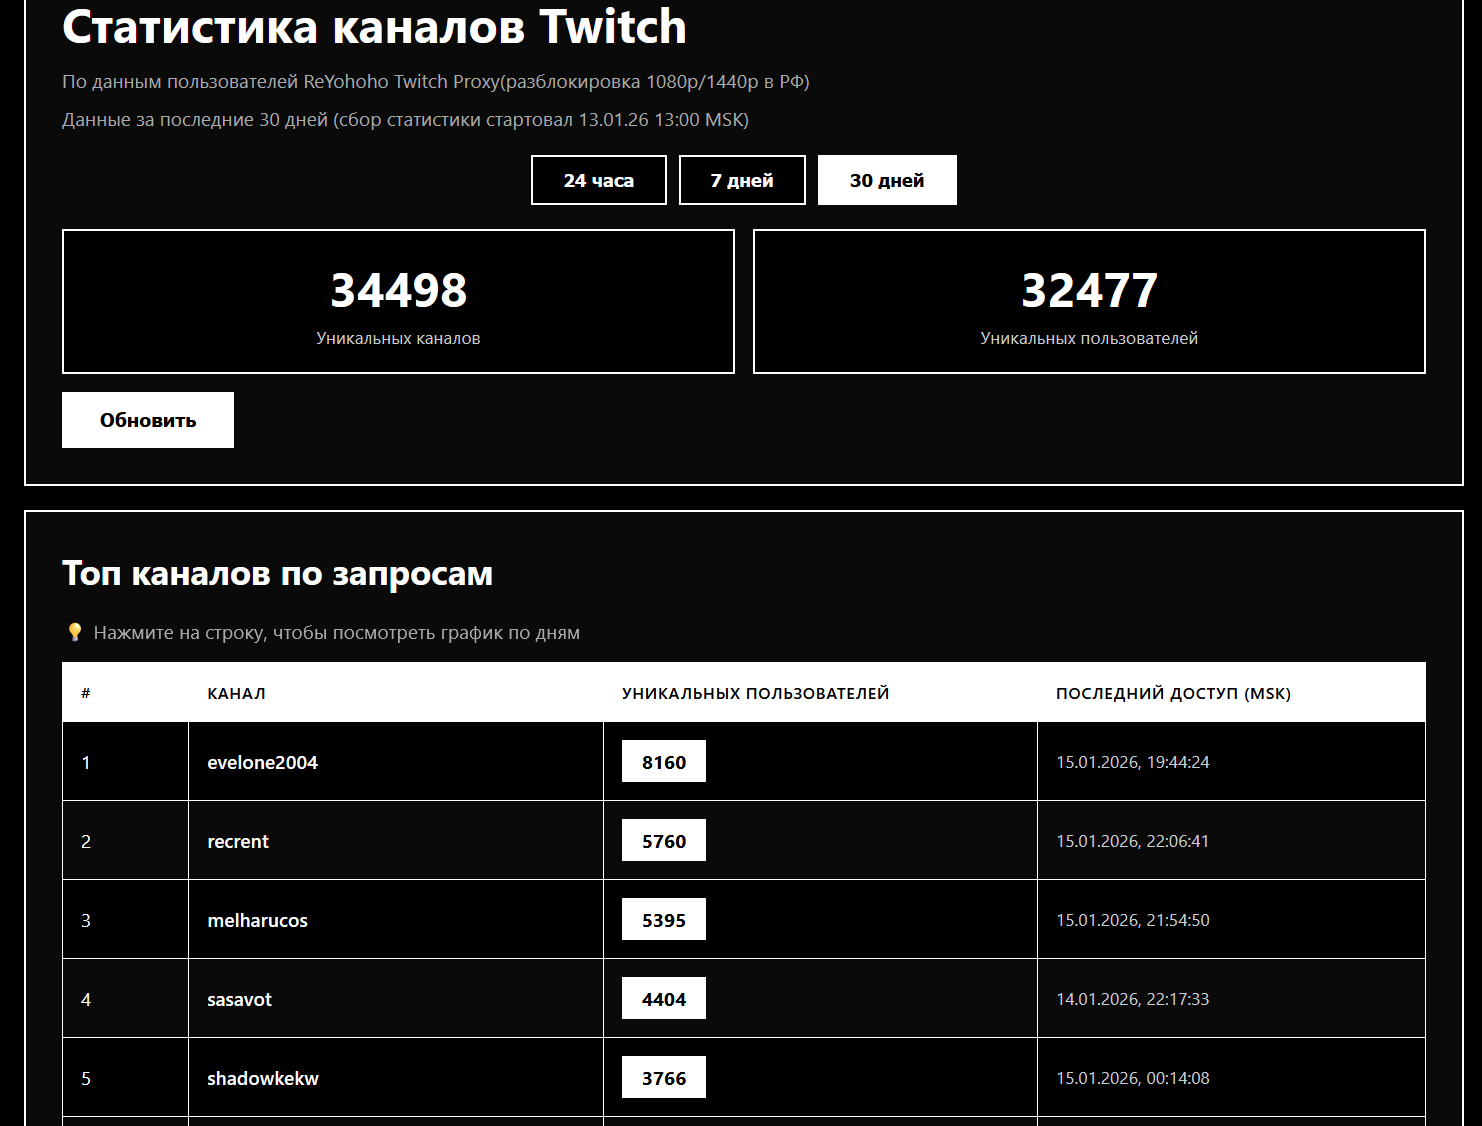The height and width of the screenshot is (1126, 1482).
Task: Click the Данные за последние 30 дней note
Action: 405,120
